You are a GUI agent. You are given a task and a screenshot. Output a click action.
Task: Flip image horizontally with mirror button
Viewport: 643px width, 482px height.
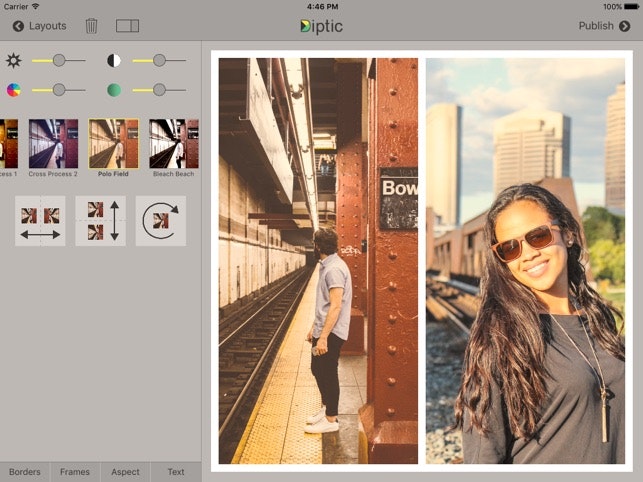pos(40,221)
